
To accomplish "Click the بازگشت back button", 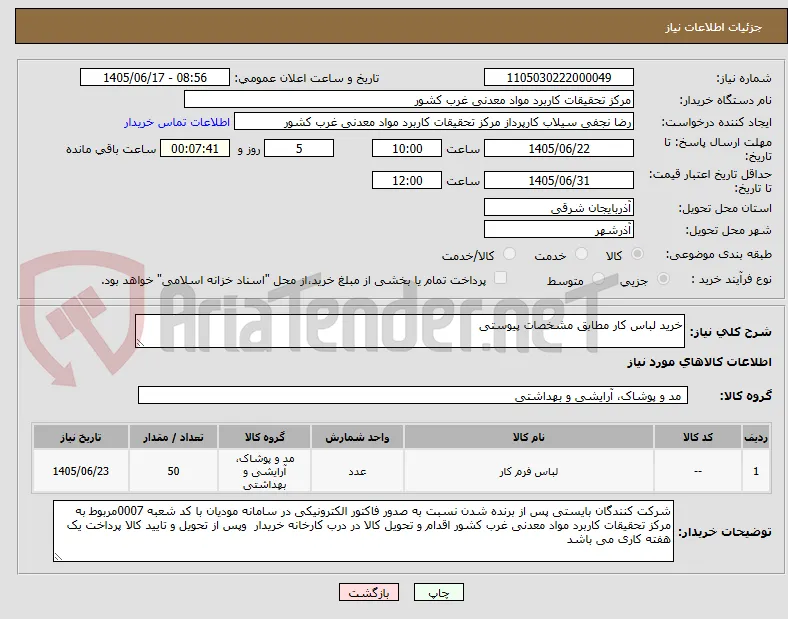I will 369,592.
